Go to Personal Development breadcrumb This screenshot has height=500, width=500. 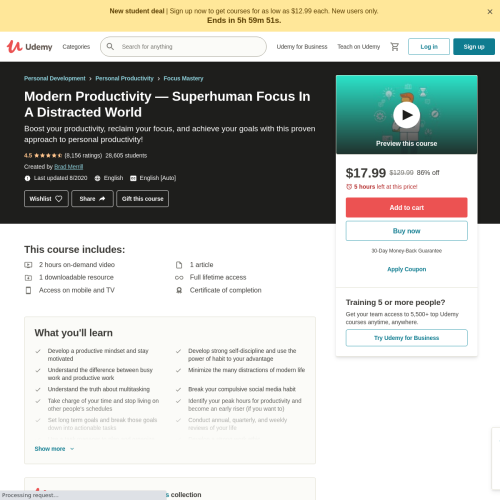(x=55, y=78)
